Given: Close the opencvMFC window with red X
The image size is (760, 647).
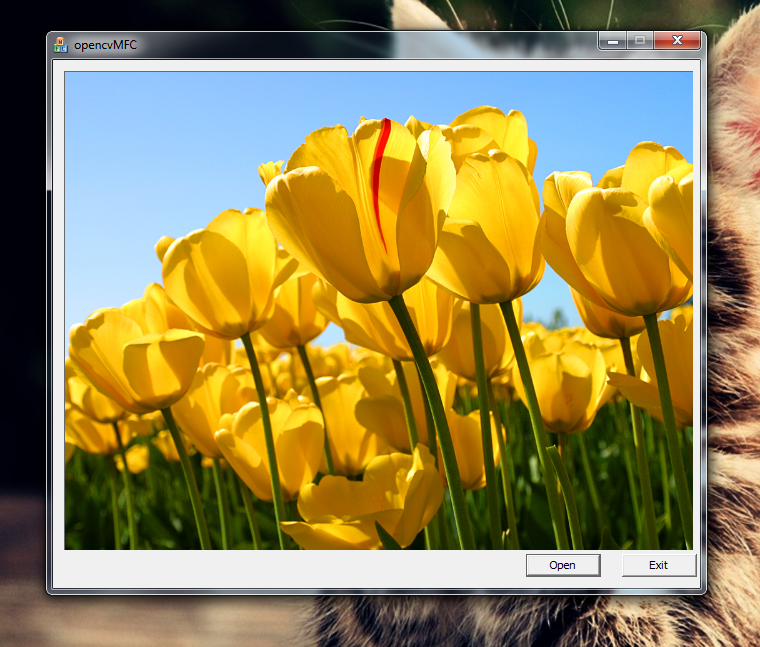Looking at the screenshot, I should click(x=679, y=40).
